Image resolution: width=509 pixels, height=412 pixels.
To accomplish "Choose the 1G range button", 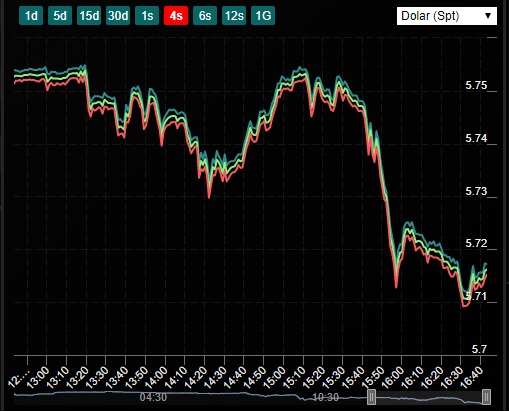I will pyautogui.click(x=263, y=16).
